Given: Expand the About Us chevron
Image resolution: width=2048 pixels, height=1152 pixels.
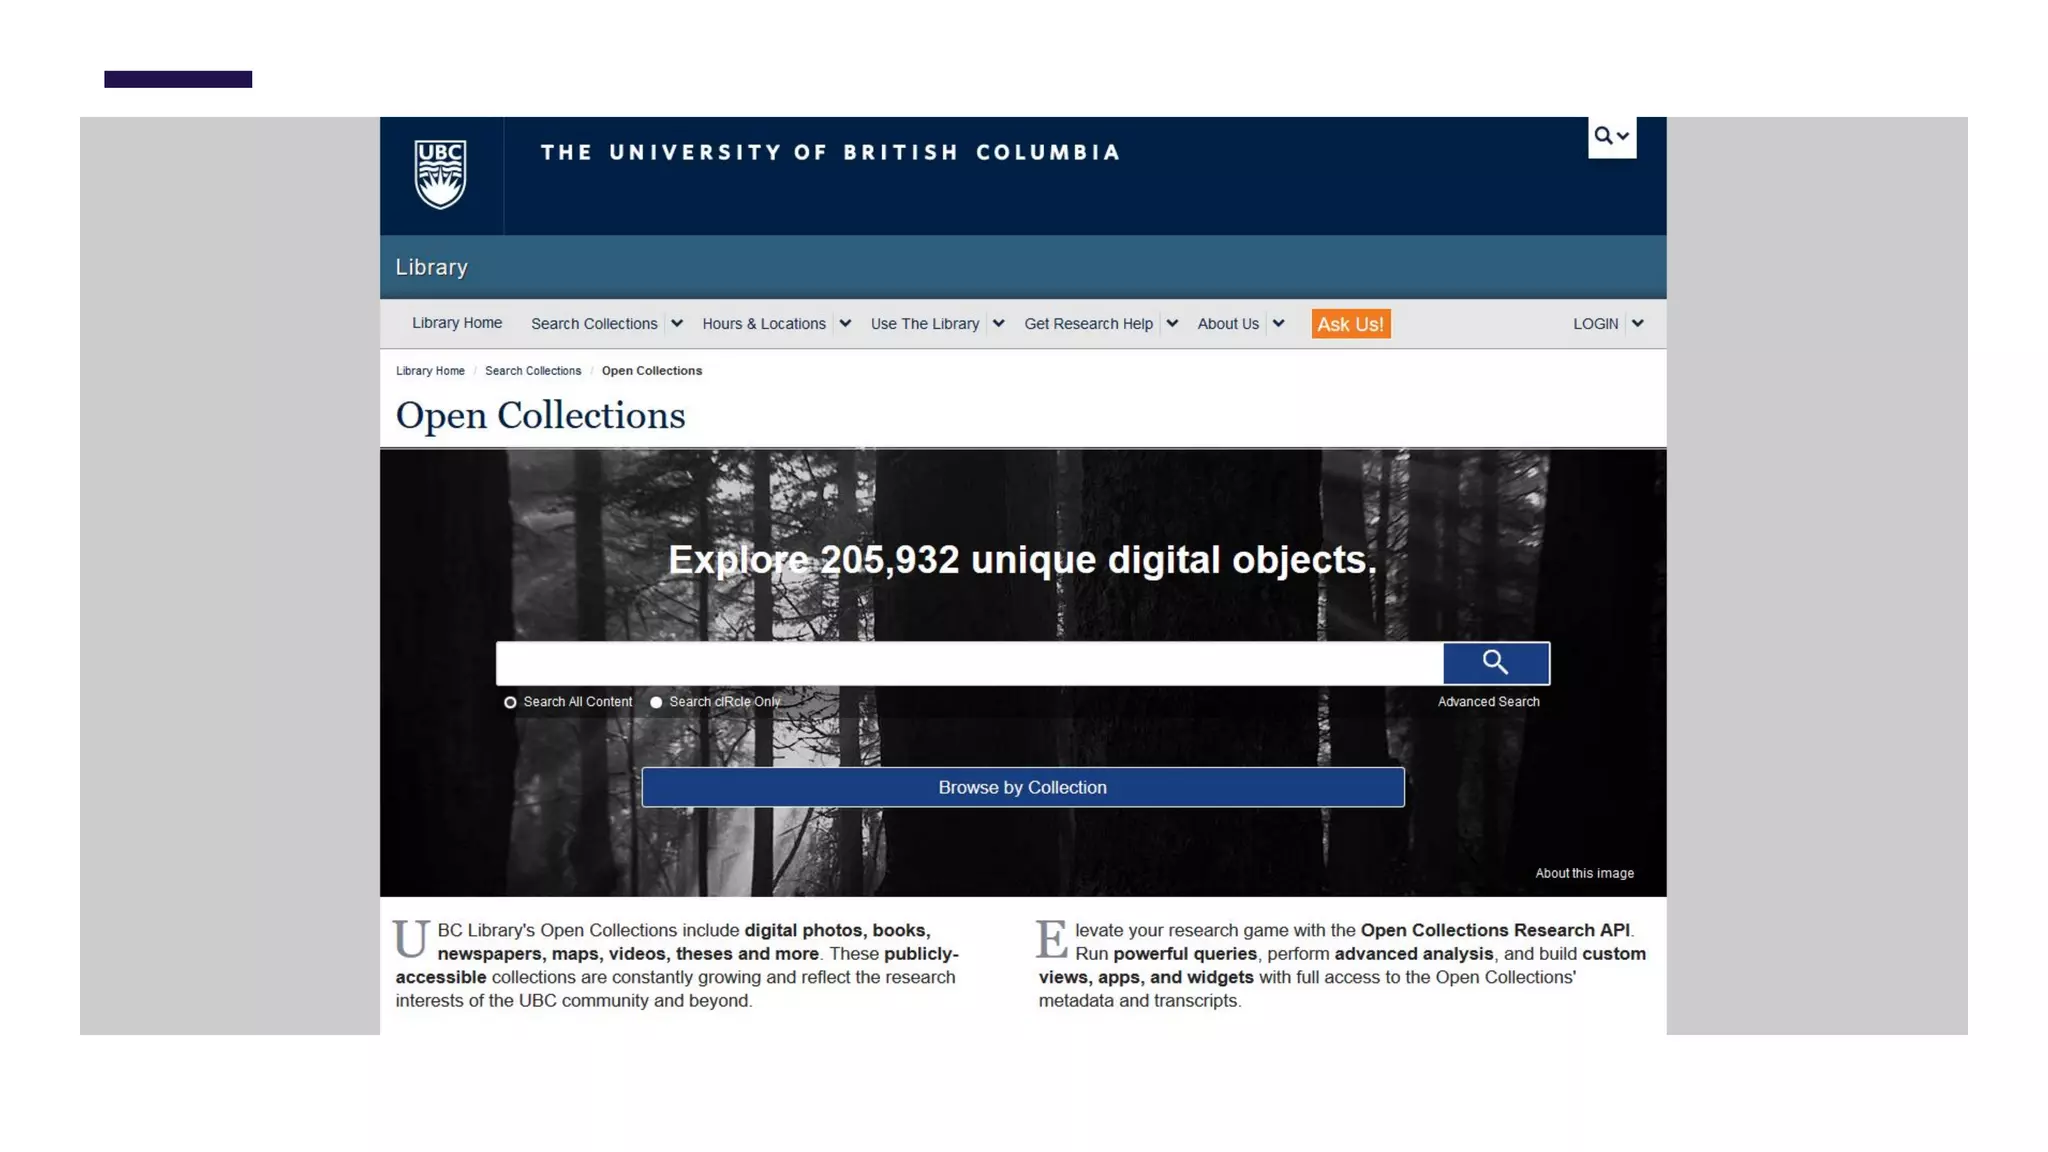Looking at the screenshot, I should pyautogui.click(x=1278, y=323).
